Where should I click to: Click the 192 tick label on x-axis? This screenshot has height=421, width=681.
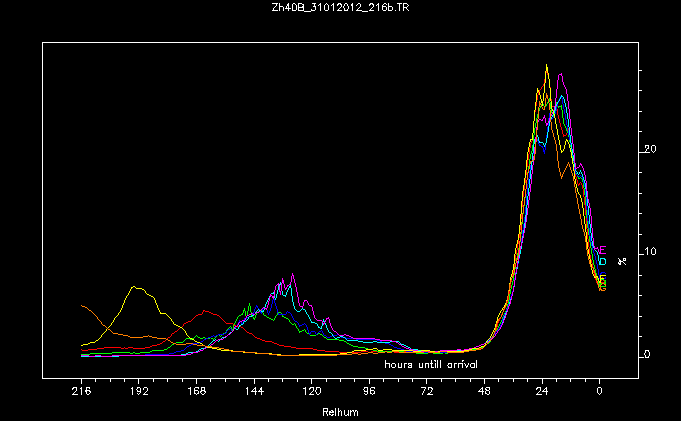(x=139, y=393)
